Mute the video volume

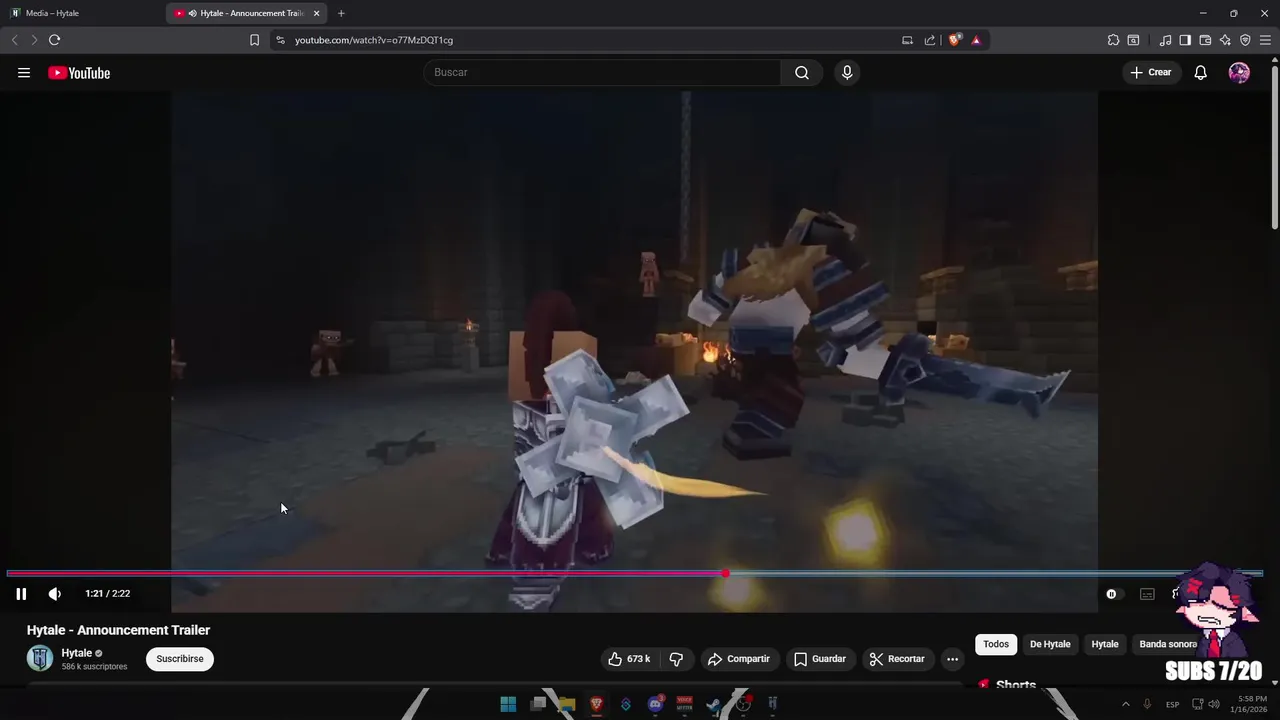55,594
